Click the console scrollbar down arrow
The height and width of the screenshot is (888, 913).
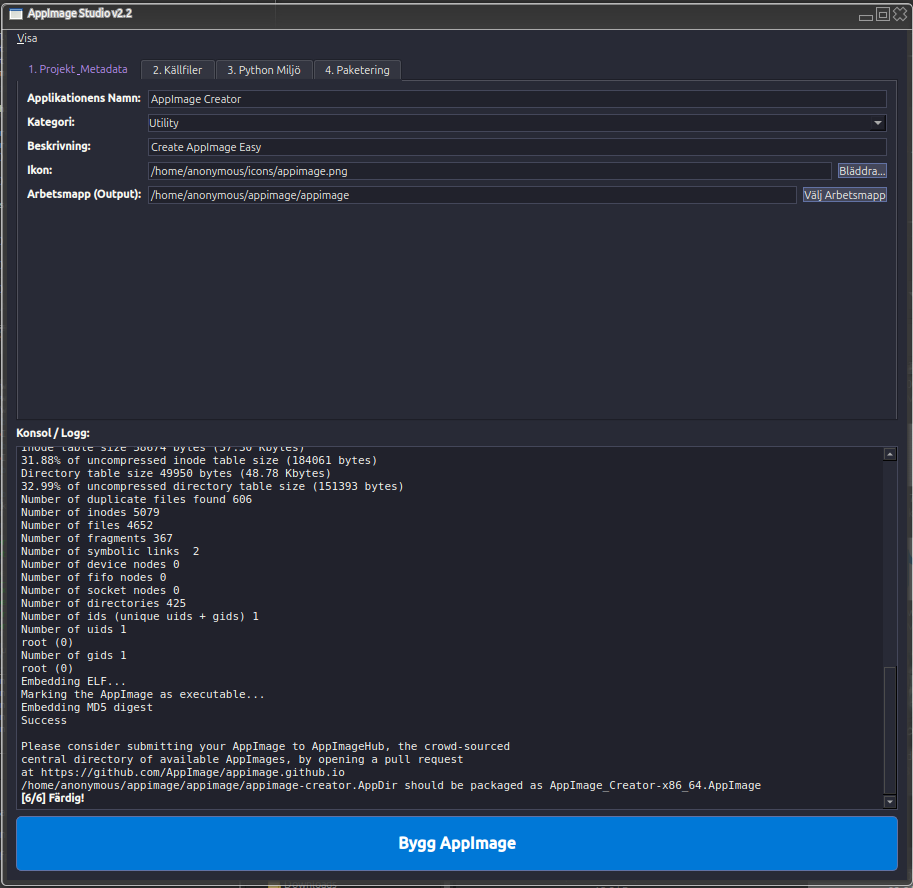889,802
